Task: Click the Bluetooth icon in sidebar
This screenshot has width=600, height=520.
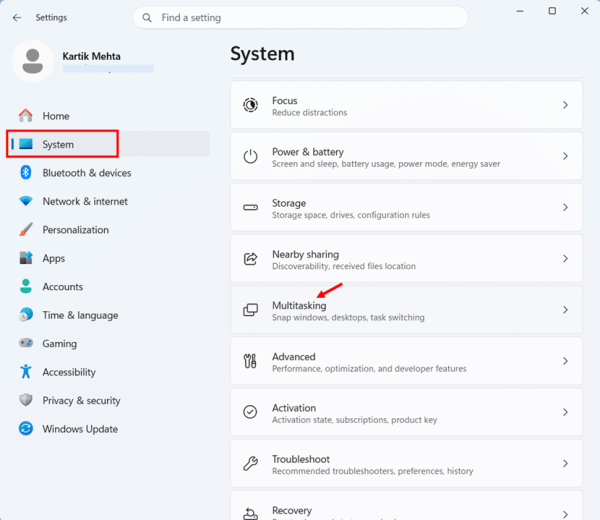Action: coord(26,173)
